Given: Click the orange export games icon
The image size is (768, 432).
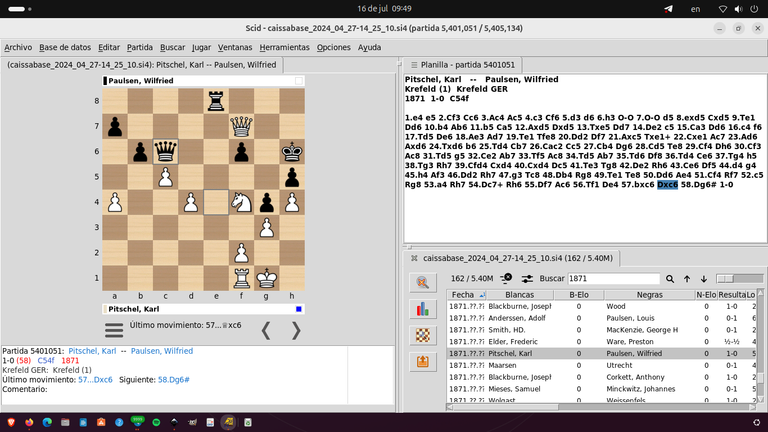Looking at the screenshot, I should (422, 362).
